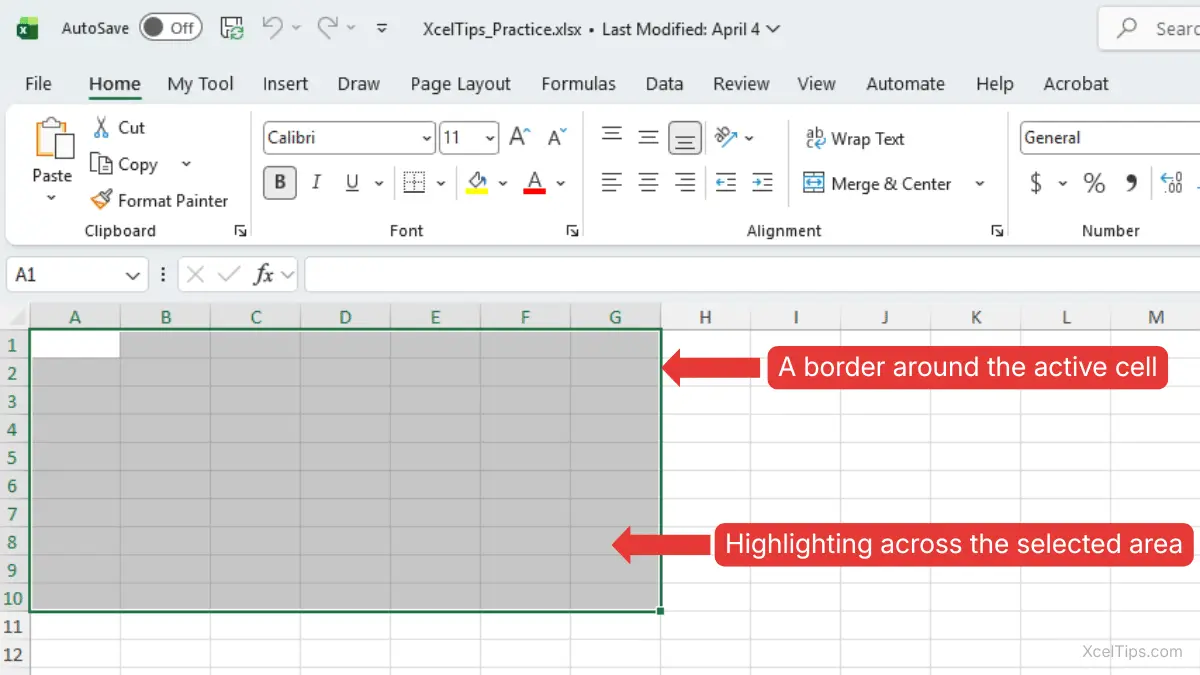Click the yellow Fill Color swatch

[x=477, y=183]
